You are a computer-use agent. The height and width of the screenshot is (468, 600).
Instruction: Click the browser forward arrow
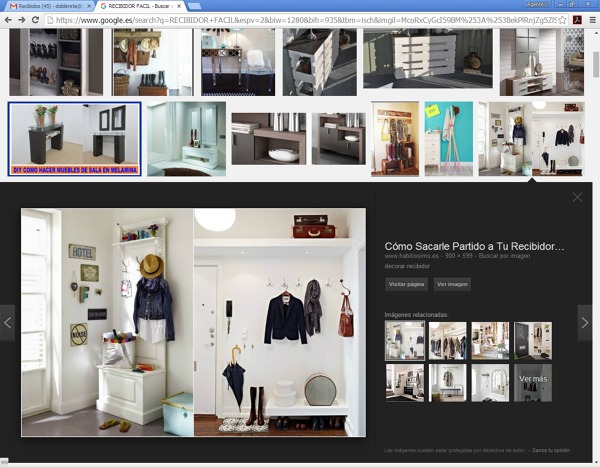22,19
